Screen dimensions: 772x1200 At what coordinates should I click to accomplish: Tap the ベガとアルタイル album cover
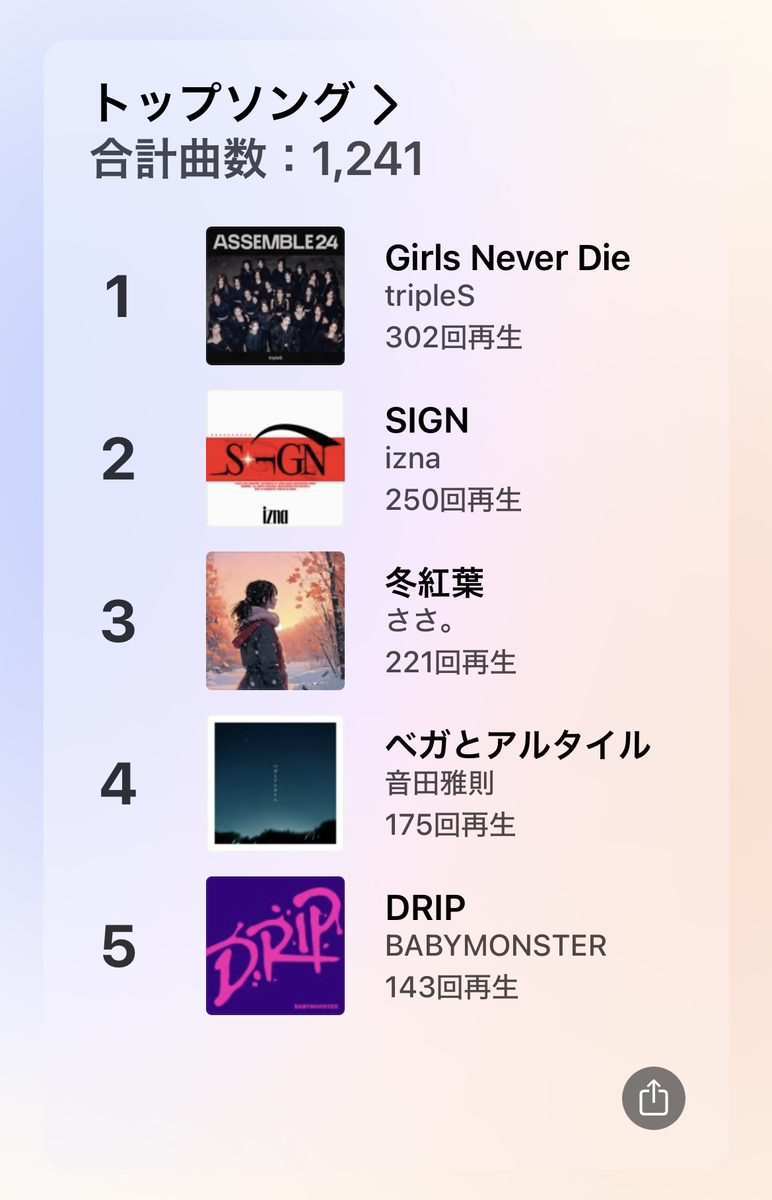pyautogui.click(x=275, y=783)
